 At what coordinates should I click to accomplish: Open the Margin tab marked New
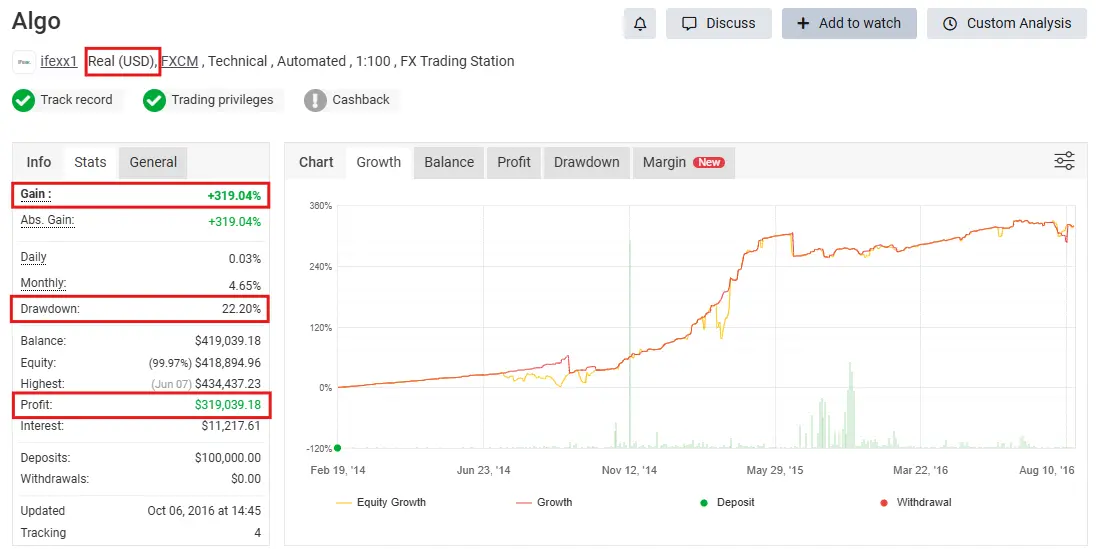pyautogui.click(x=683, y=162)
